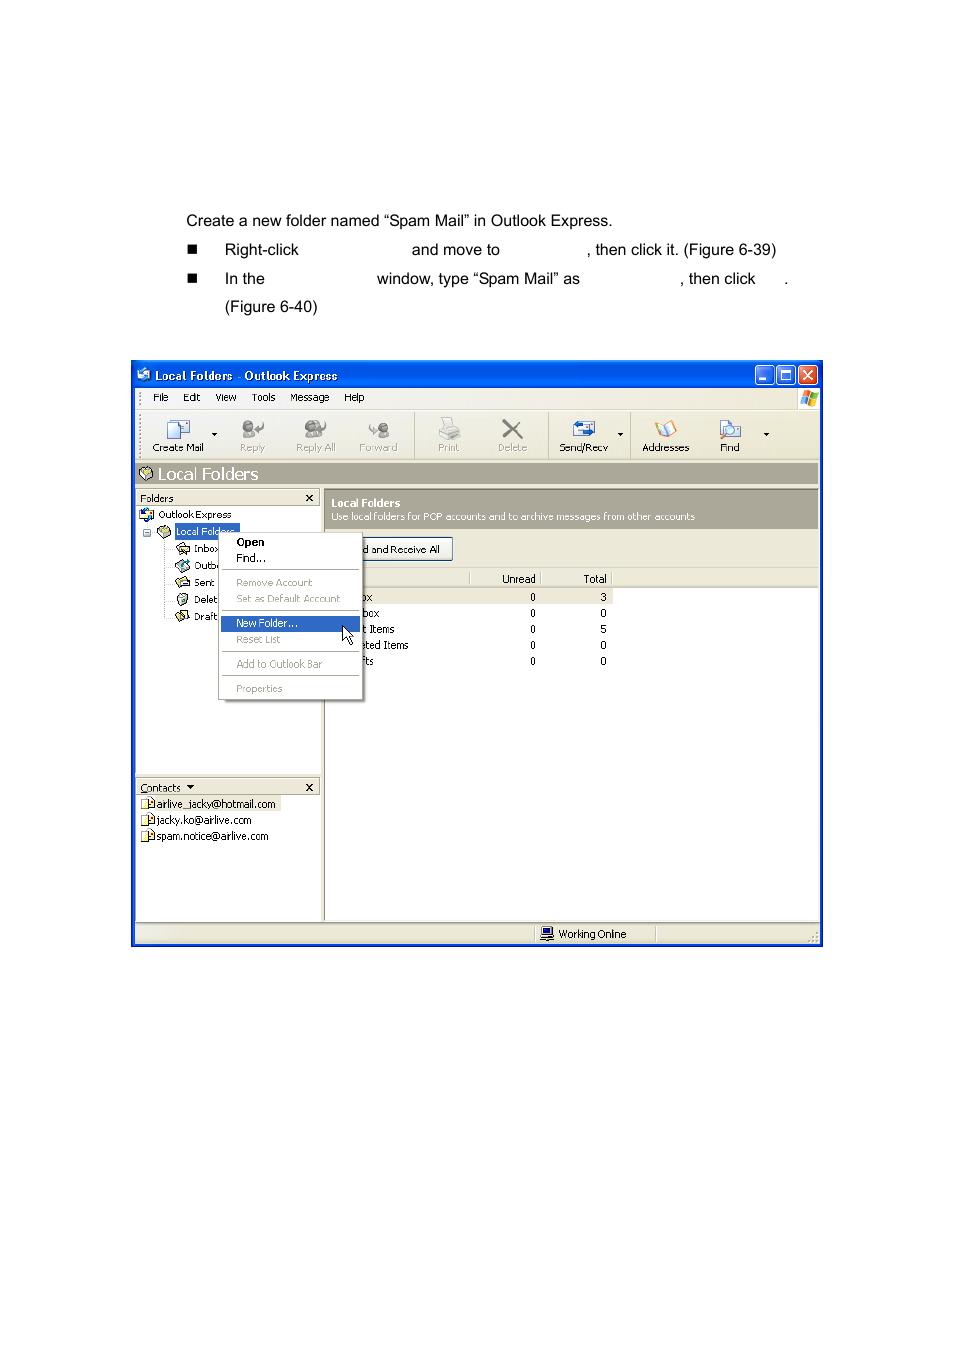
Task: Click the Unread column header
Action: pyautogui.click(x=505, y=579)
